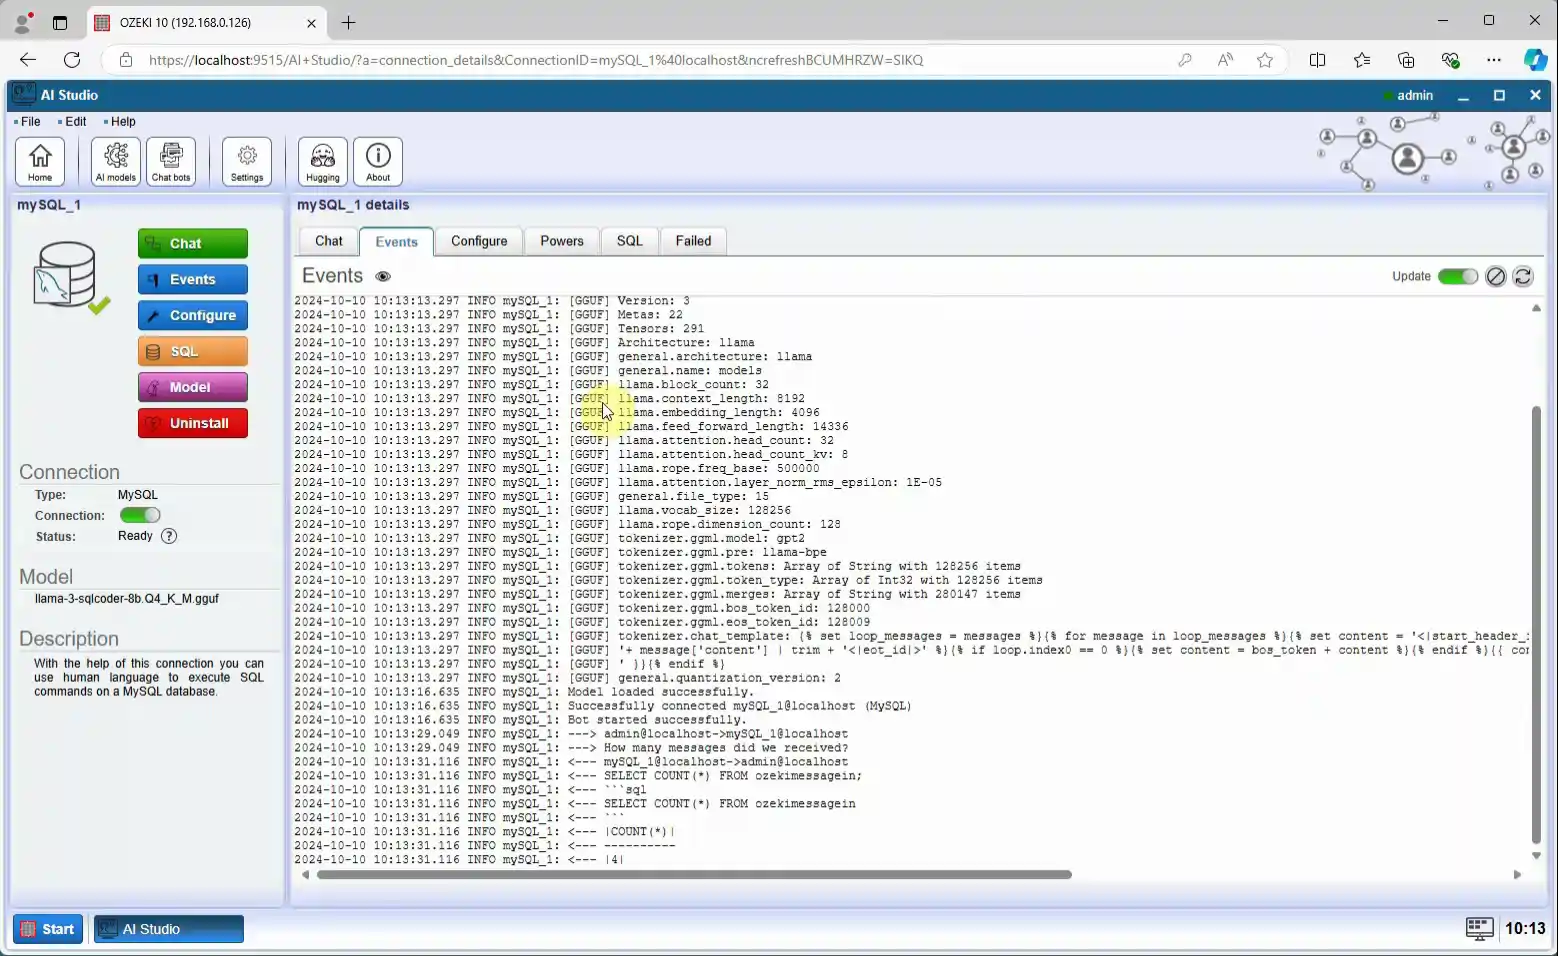This screenshot has height=956, width=1558.
Task: Click the purple Model sidebar button
Action: (x=193, y=387)
